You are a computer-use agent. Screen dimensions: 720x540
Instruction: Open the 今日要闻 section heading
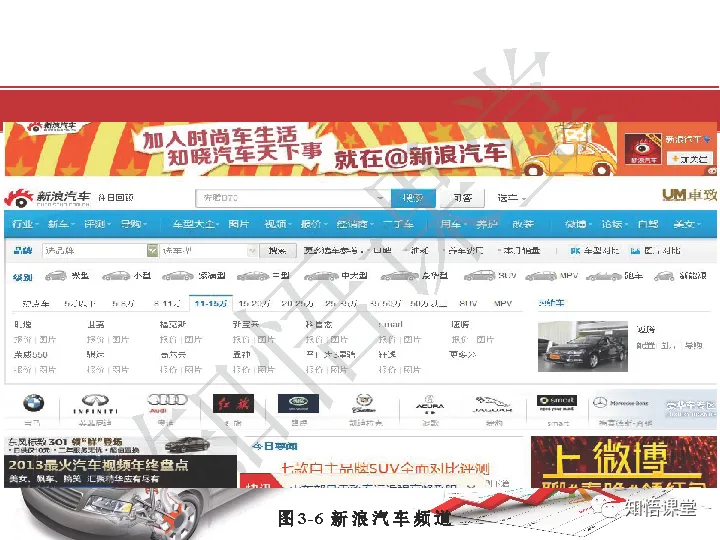pyautogui.click(x=275, y=446)
